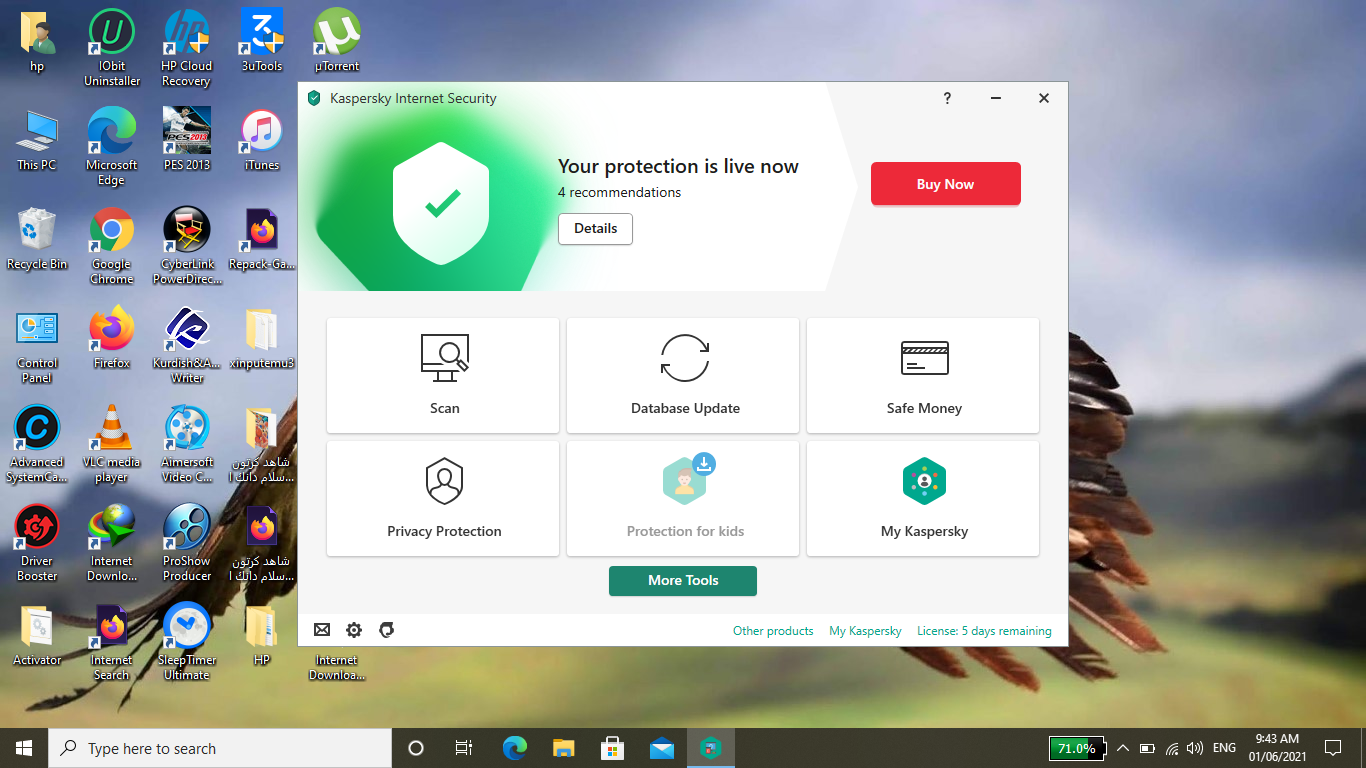
Task: Open My Kaspersky footer link
Action: click(x=865, y=631)
